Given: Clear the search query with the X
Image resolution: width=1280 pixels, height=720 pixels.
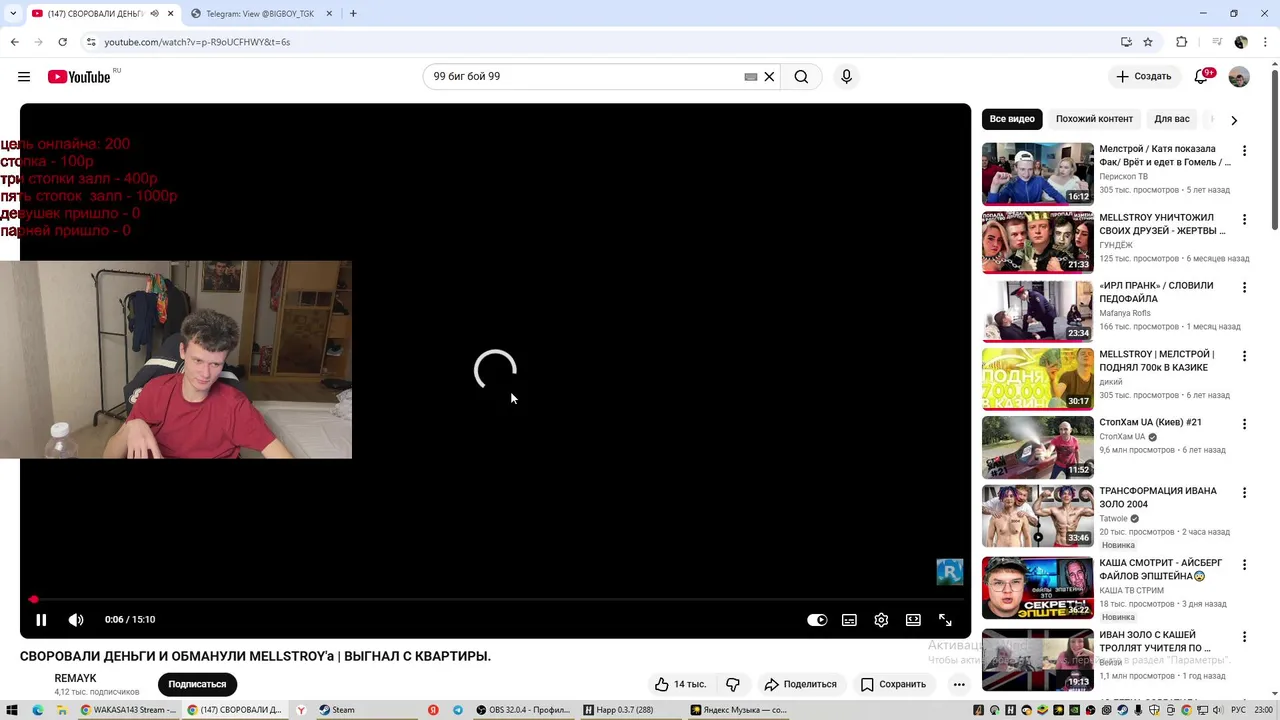Looking at the screenshot, I should click(769, 77).
